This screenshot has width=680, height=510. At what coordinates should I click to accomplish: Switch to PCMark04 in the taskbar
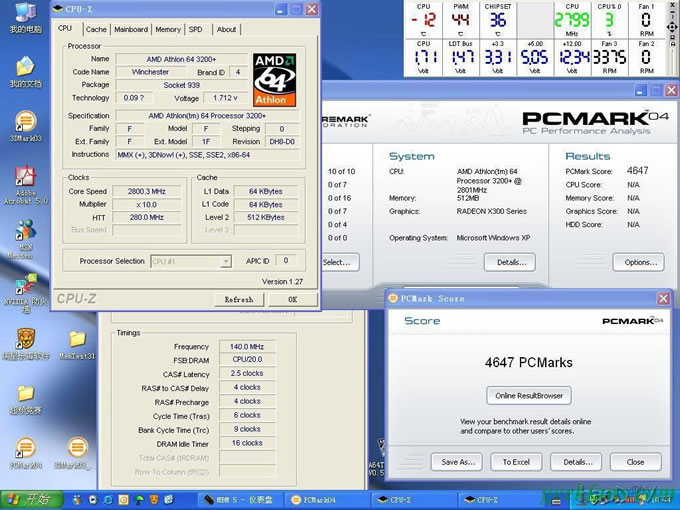pyautogui.click(x=328, y=499)
